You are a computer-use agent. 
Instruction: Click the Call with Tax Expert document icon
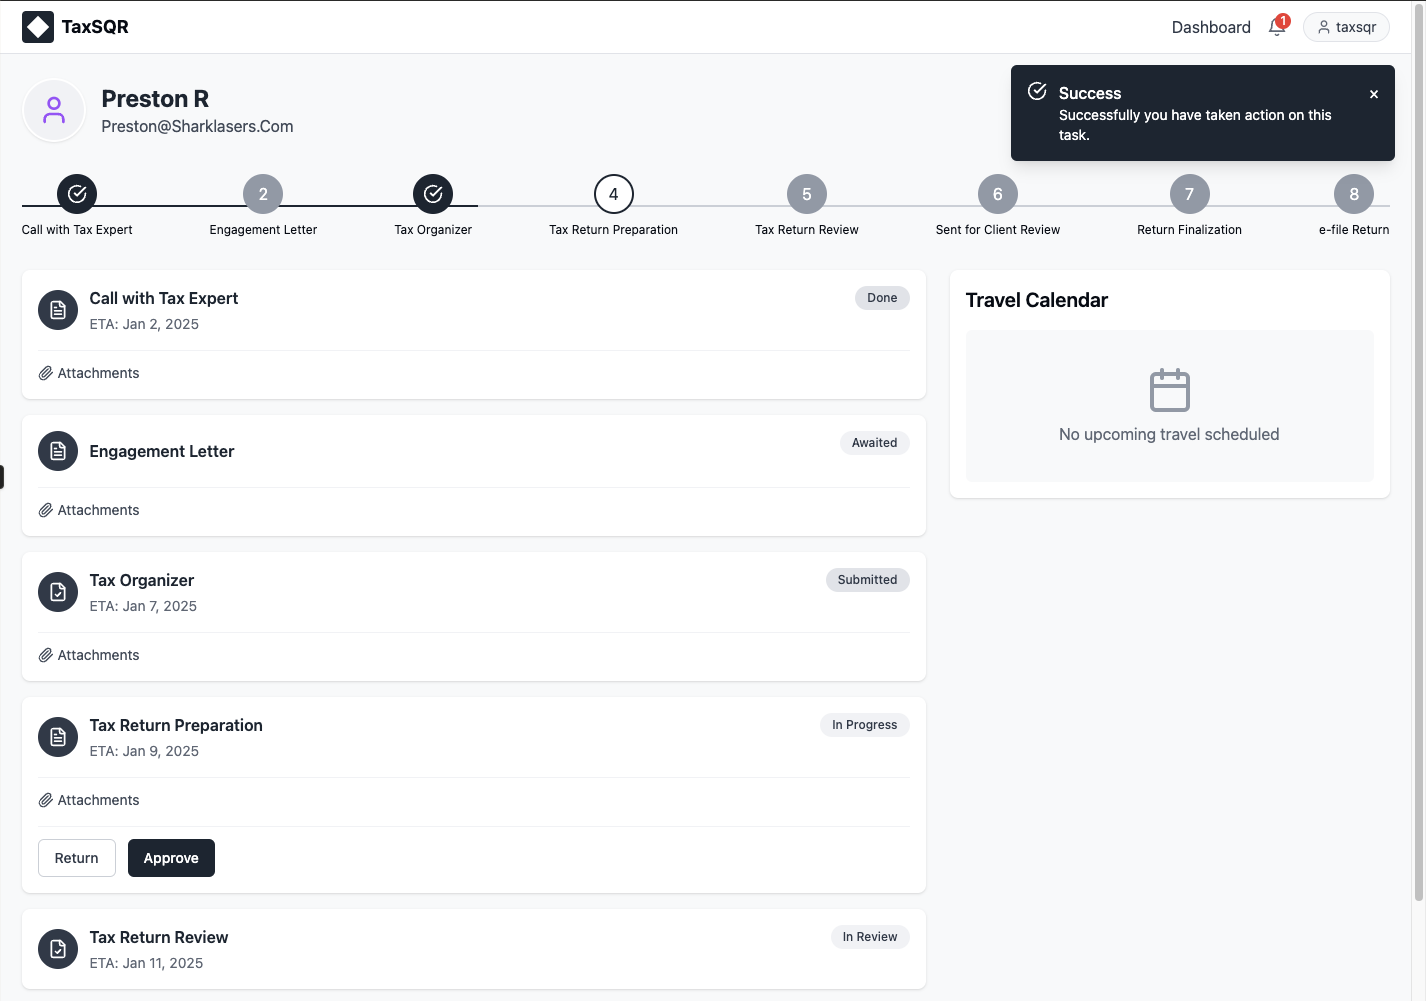pos(58,310)
